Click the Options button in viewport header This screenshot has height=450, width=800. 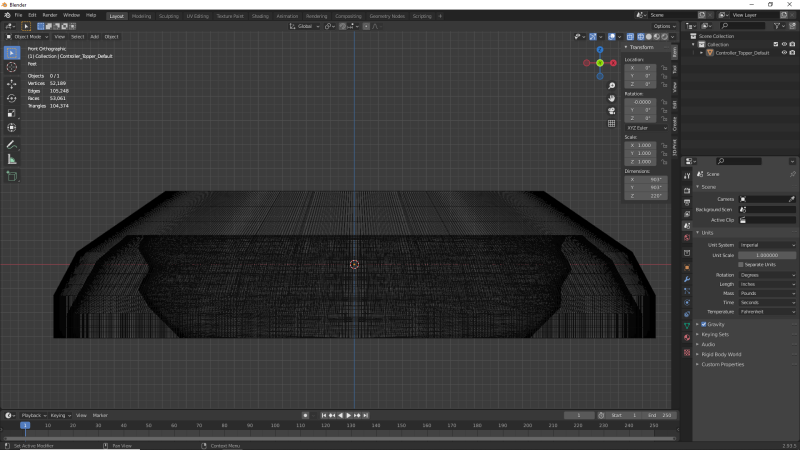661,26
